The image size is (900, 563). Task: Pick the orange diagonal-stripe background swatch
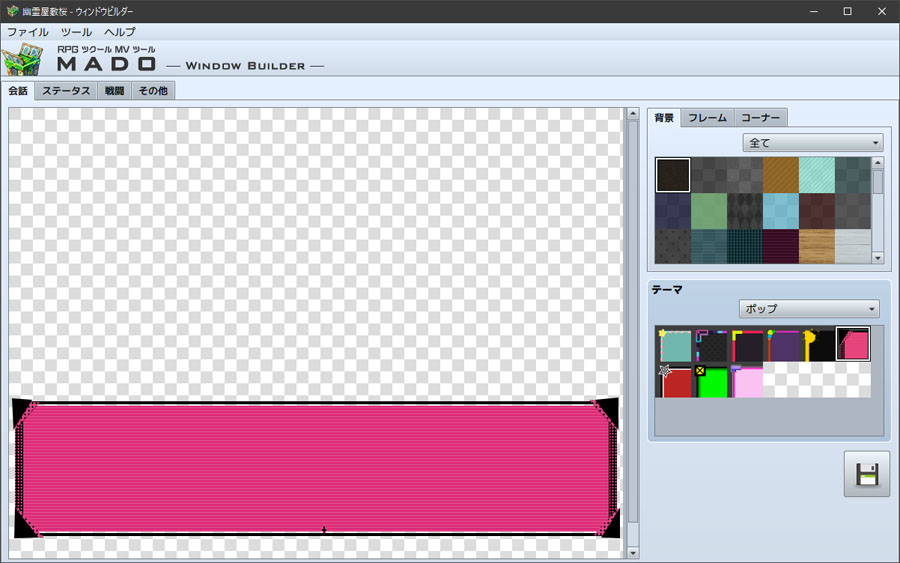(781, 175)
